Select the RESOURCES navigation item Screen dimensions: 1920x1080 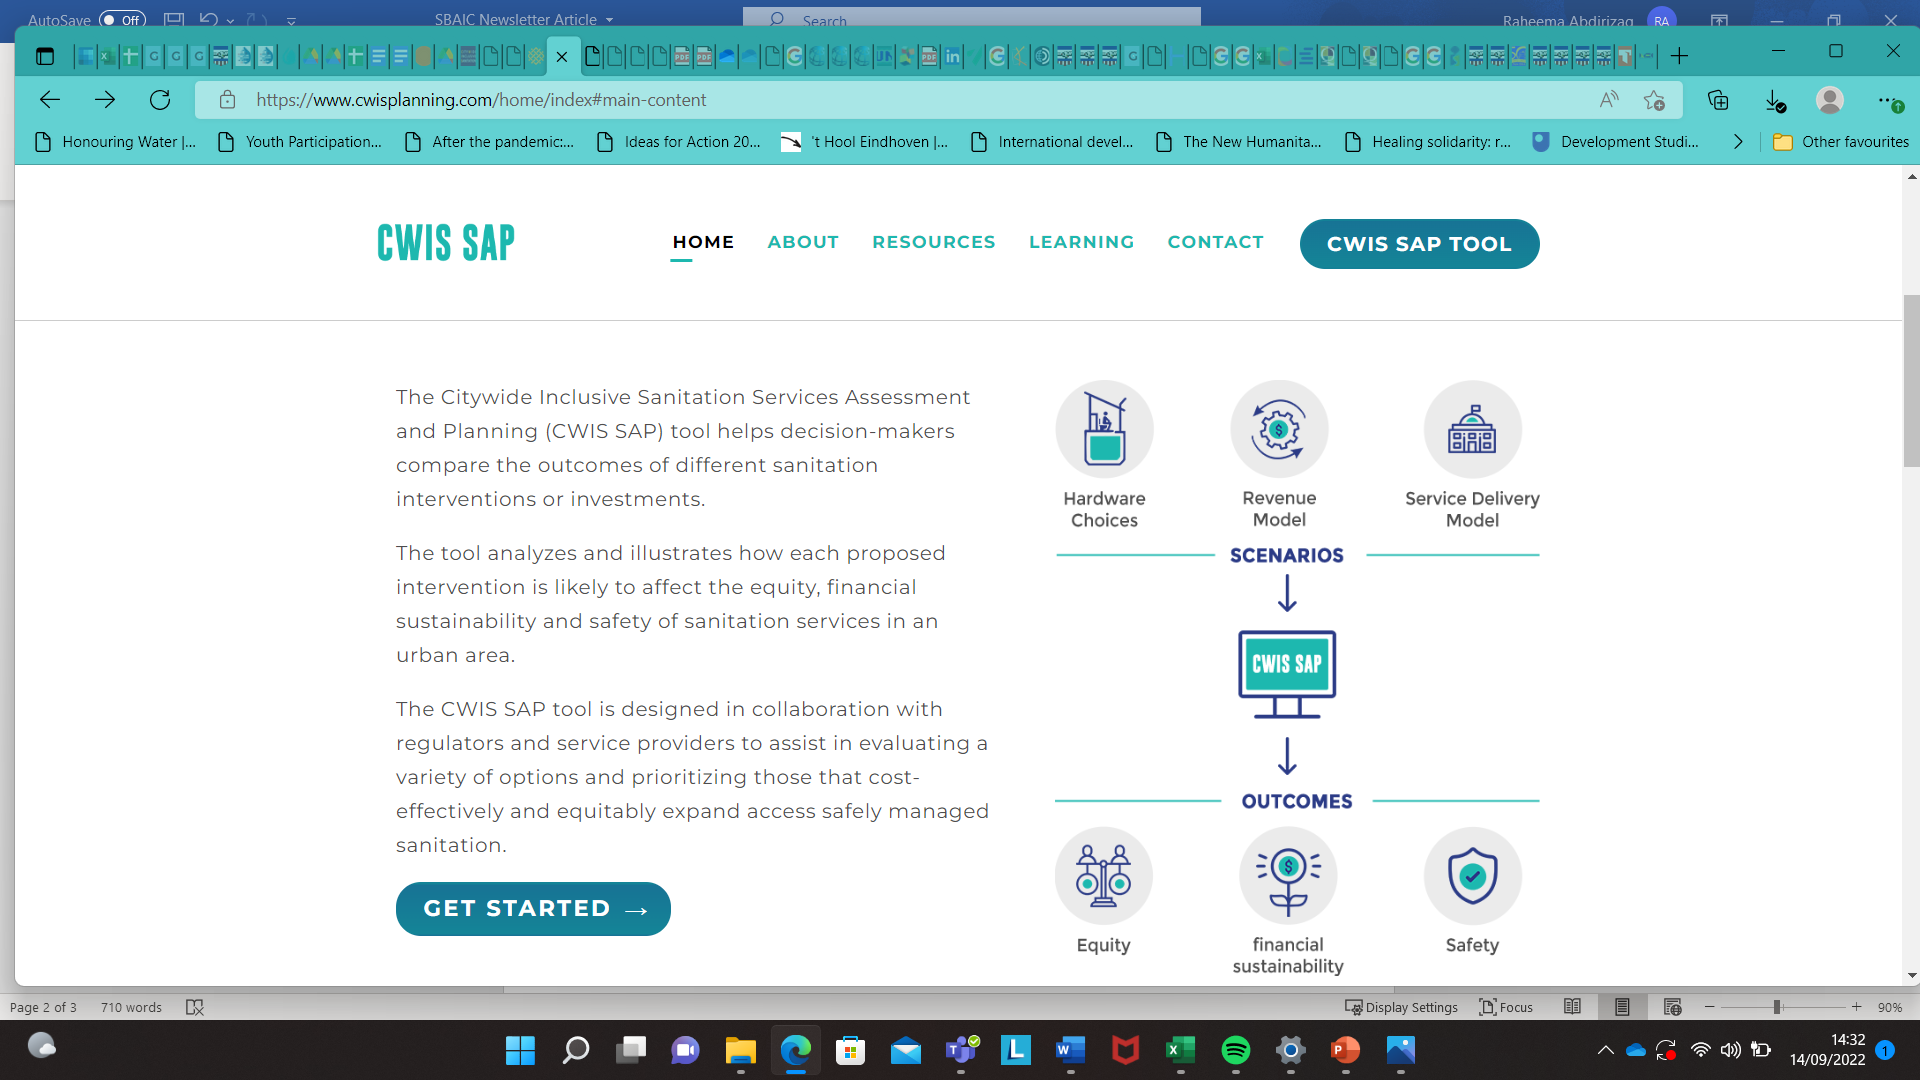click(x=934, y=242)
